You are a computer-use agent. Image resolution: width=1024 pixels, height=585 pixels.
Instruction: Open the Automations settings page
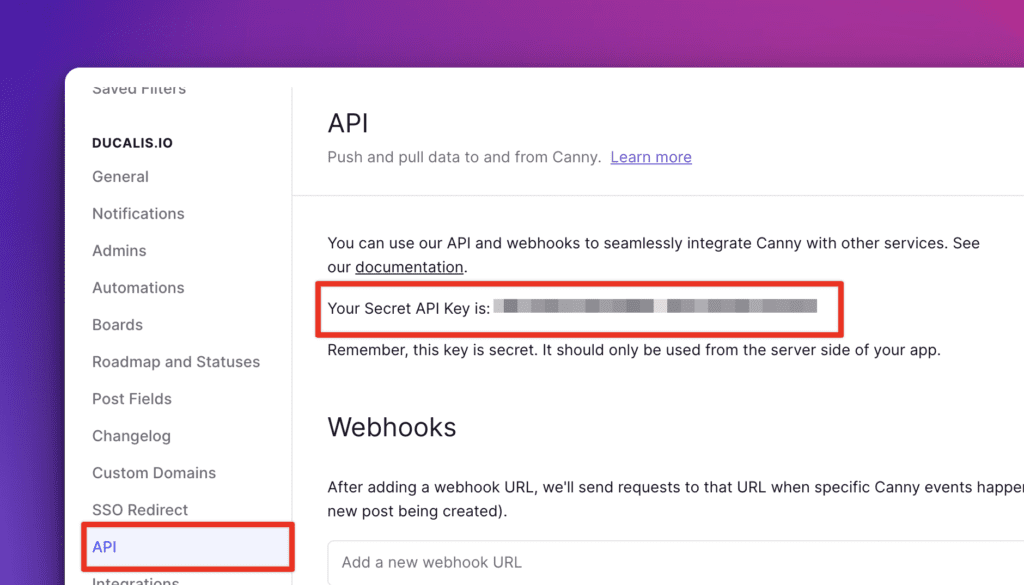(138, 287)
